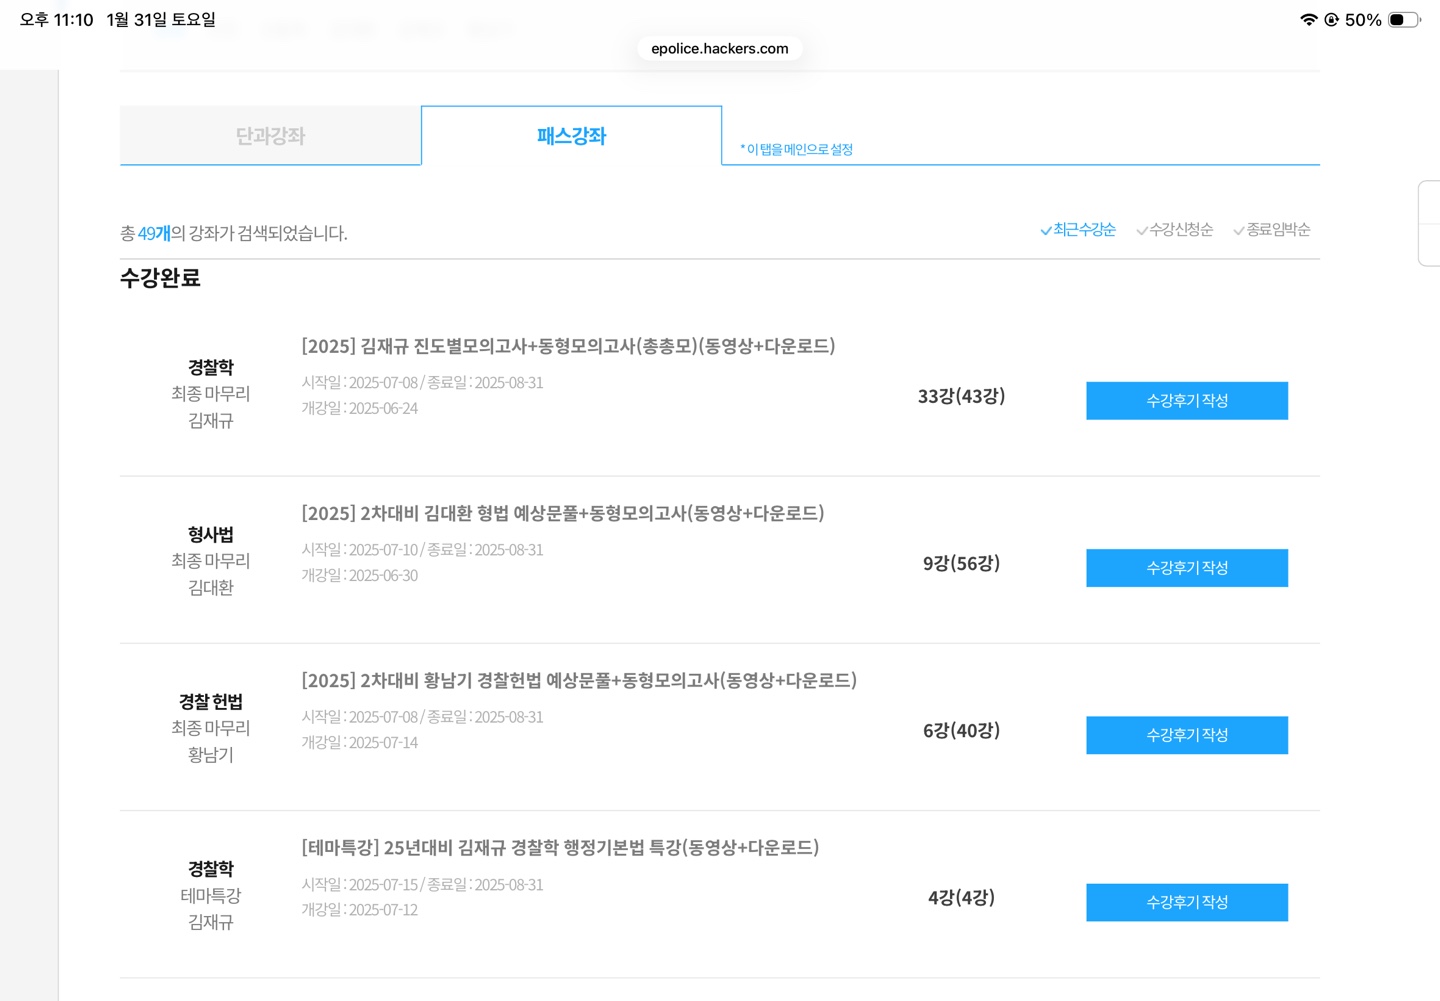Write review for 황남기 경찰헌법 course
The height and width of the screenshot is (1001, 1440).
tap(1186, 735)
